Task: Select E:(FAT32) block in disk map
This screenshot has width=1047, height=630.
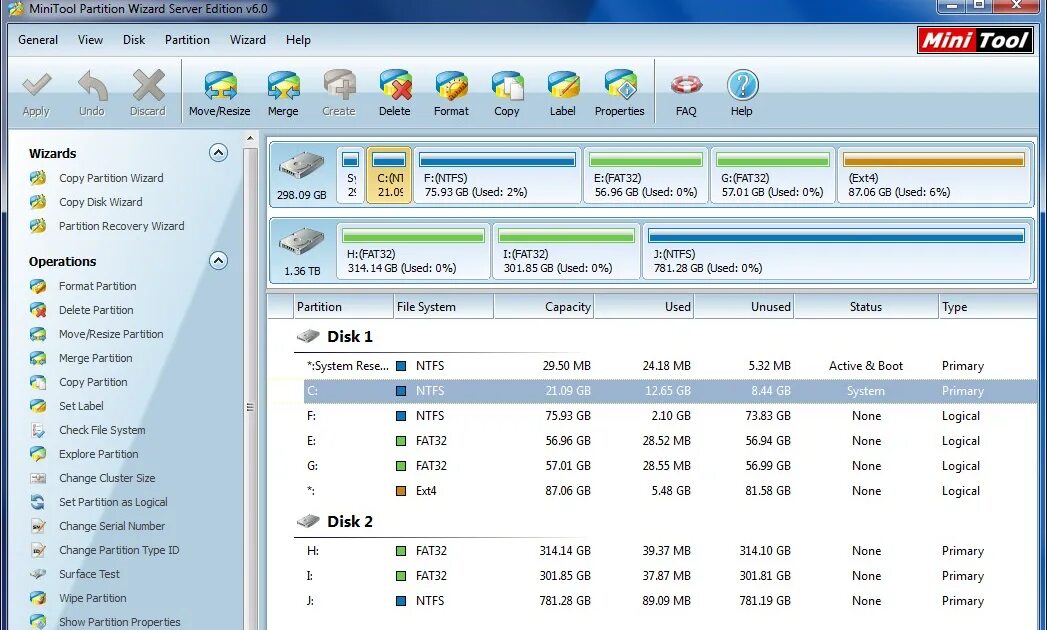Action: [x=646, y=176]
